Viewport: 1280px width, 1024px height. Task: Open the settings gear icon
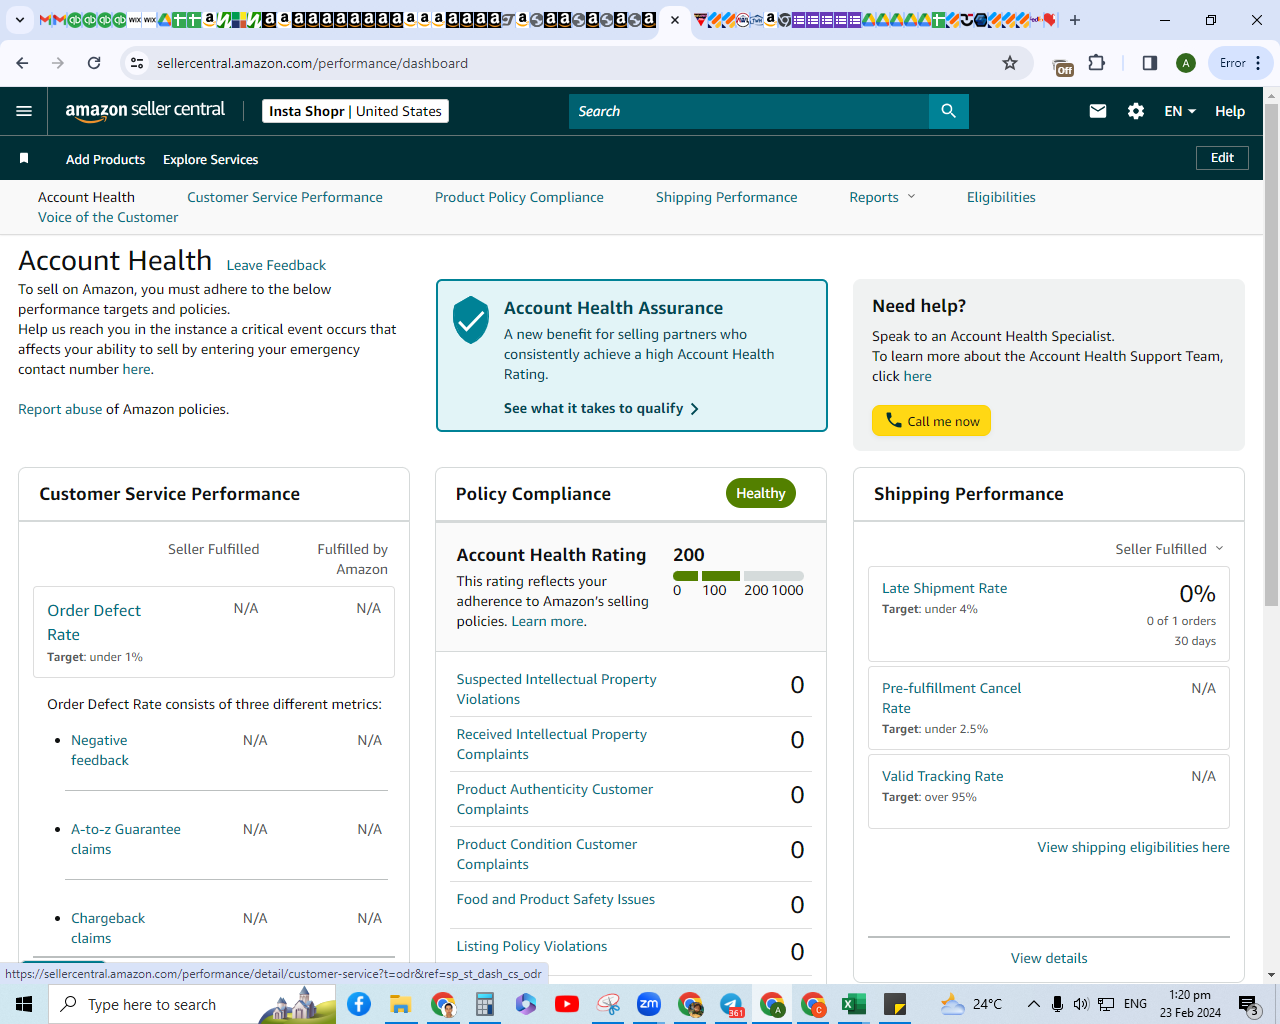(x=1136, y=111)
